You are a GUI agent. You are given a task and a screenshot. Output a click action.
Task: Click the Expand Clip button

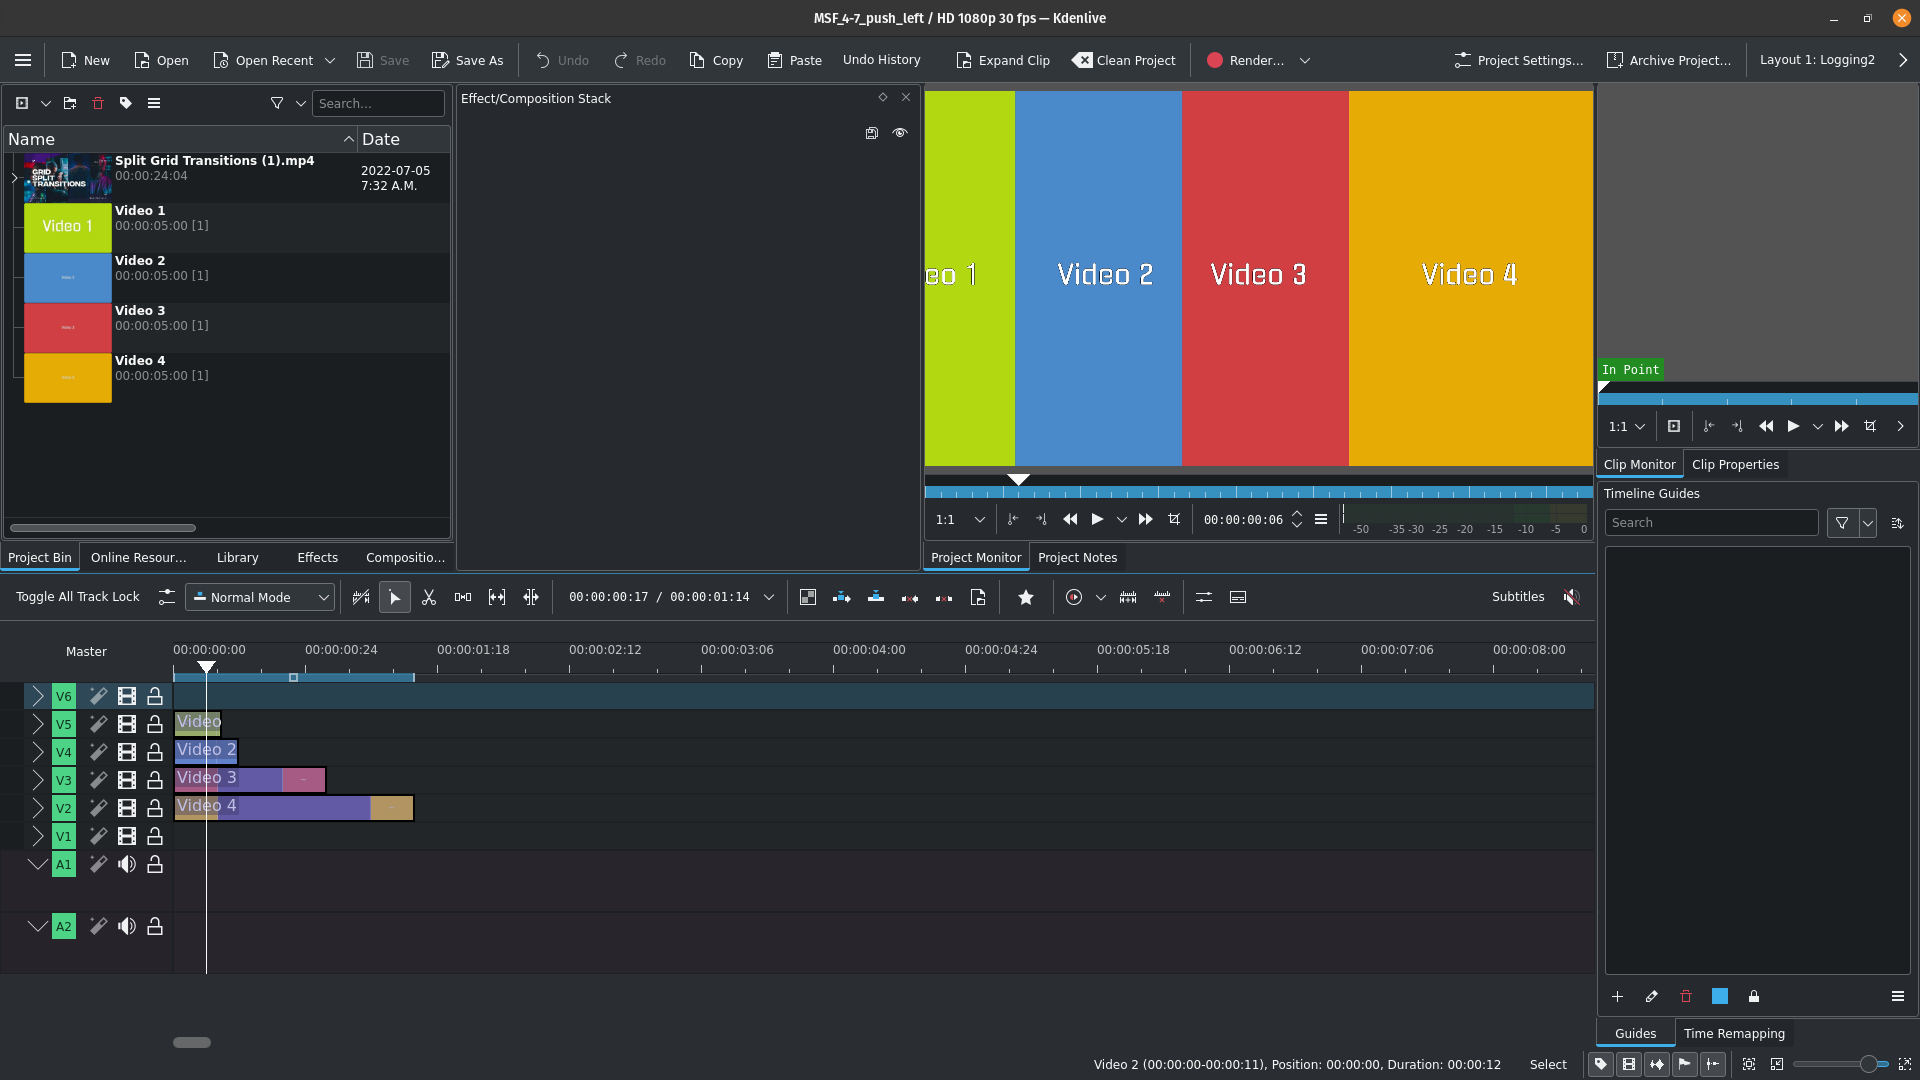[1003, 60]
